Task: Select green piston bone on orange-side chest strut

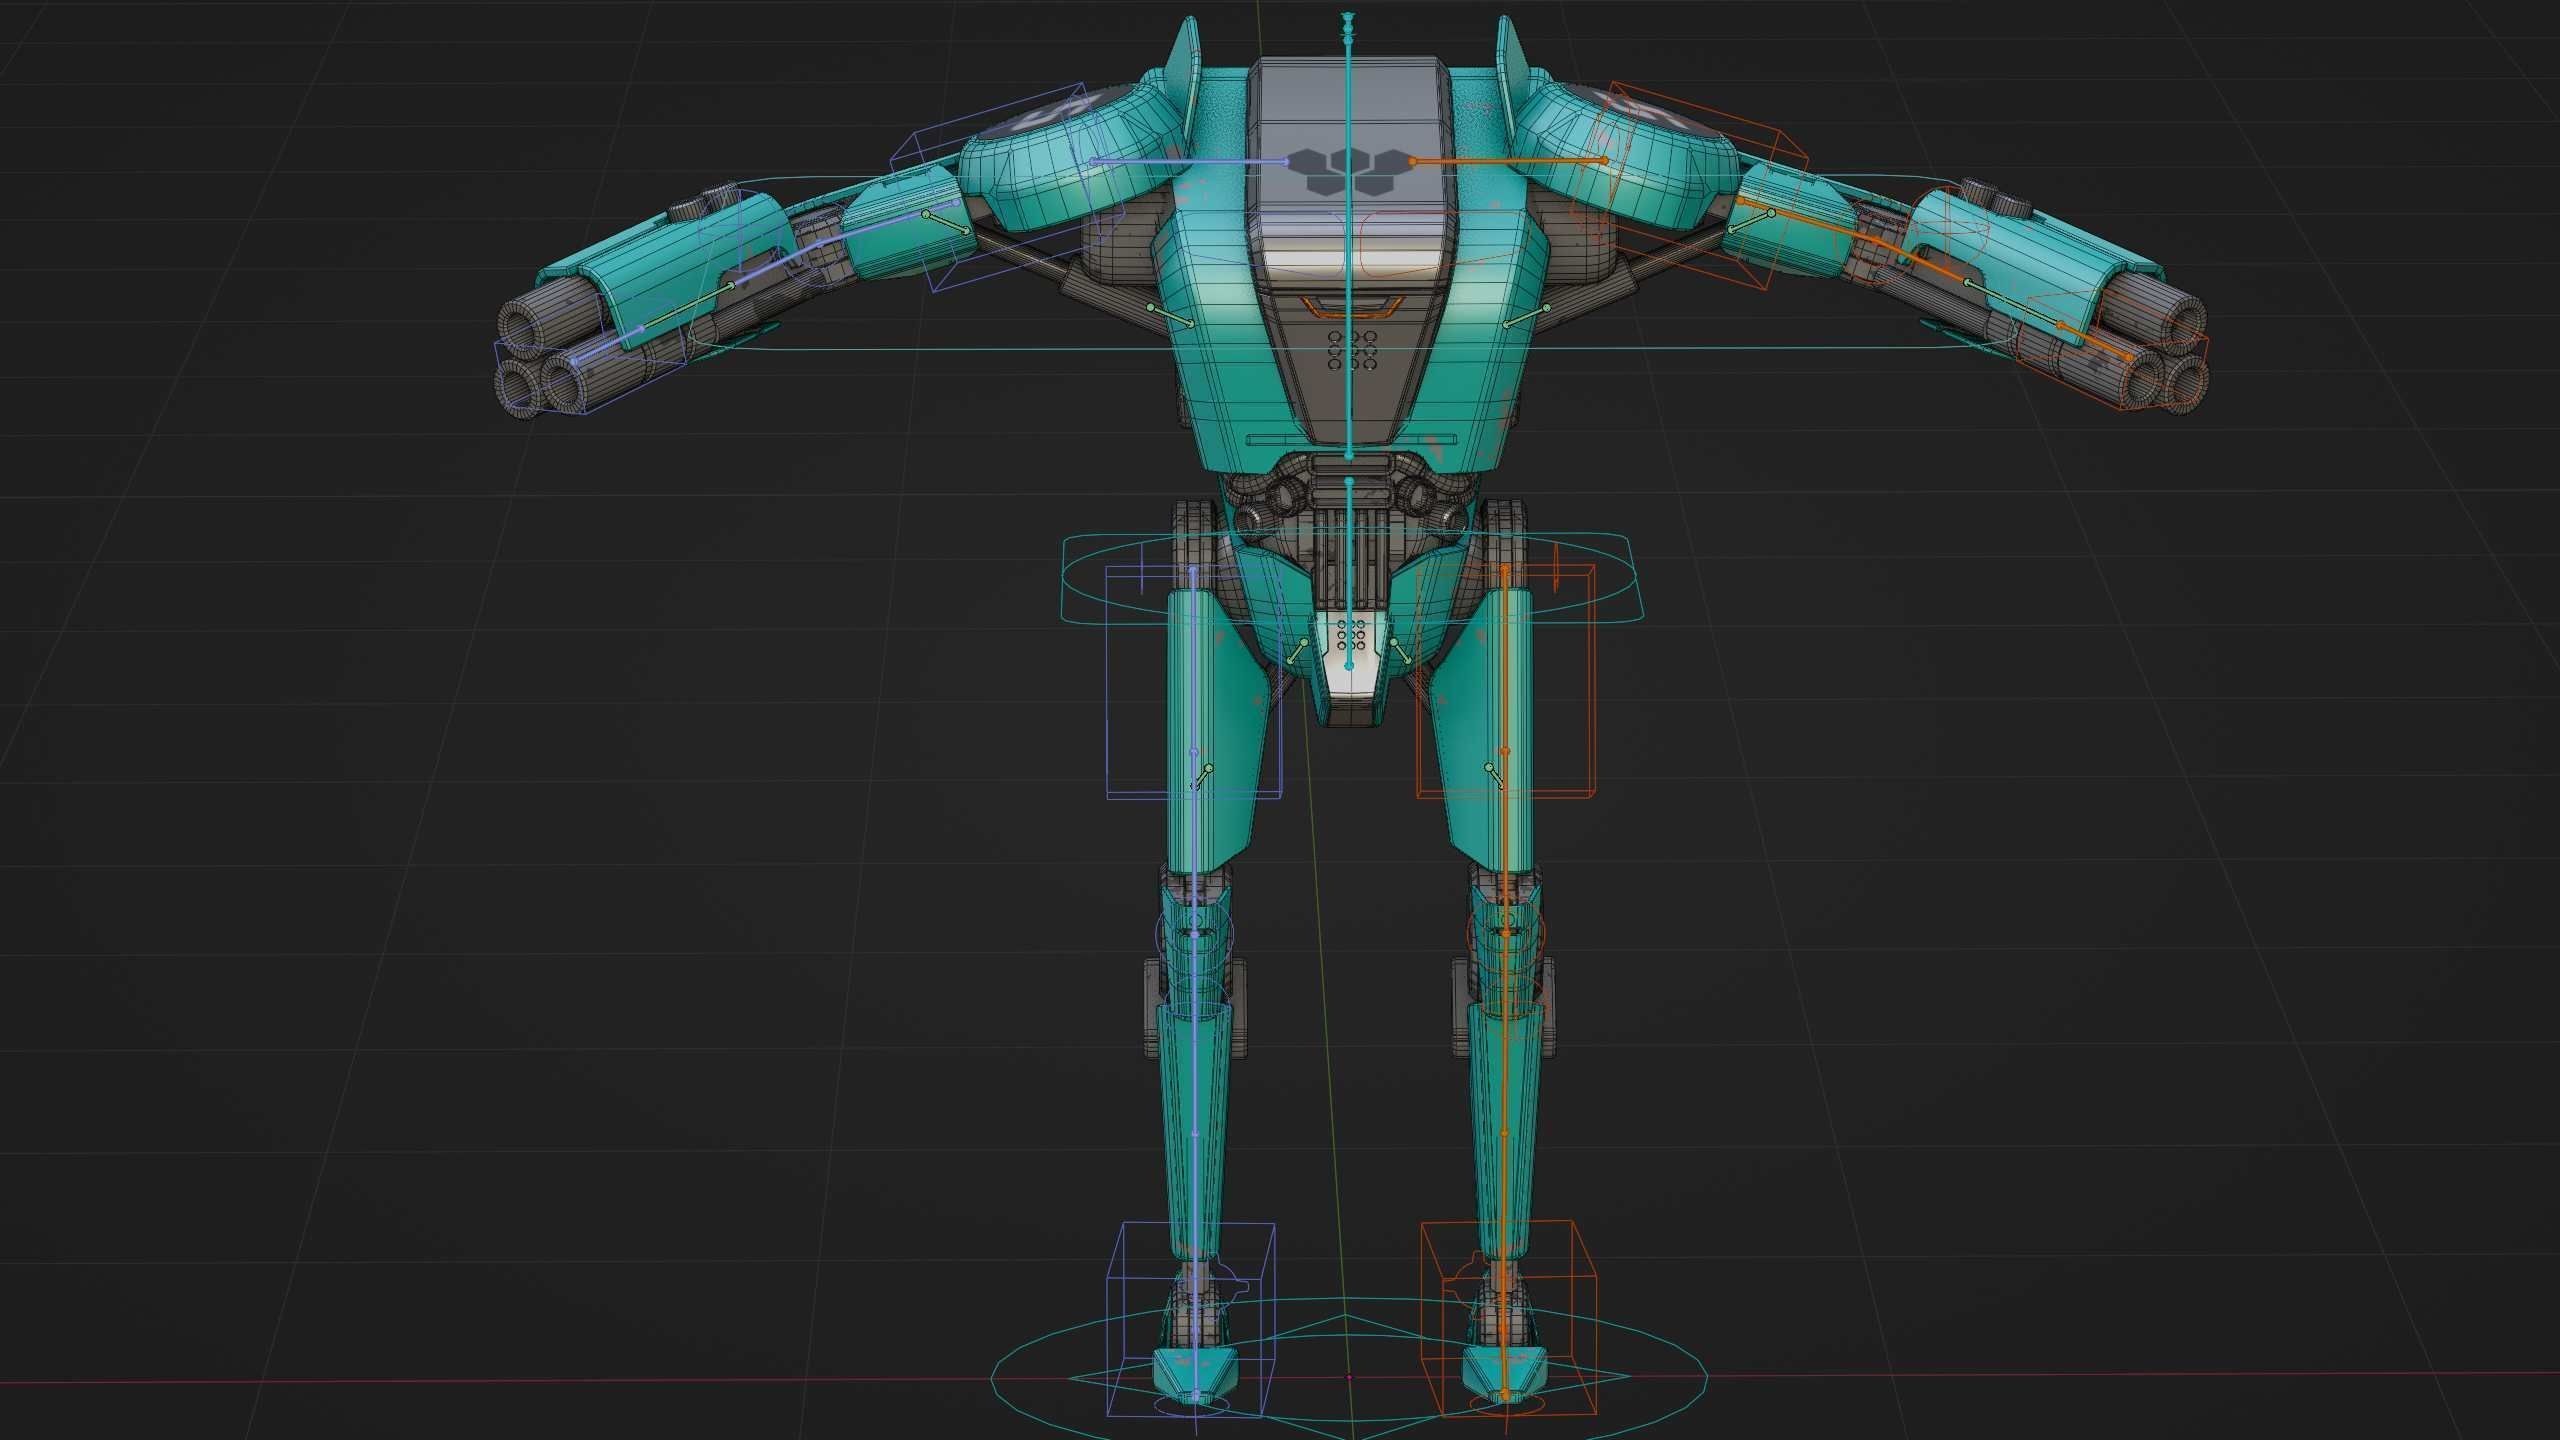Action: (x=1526, y=315)
